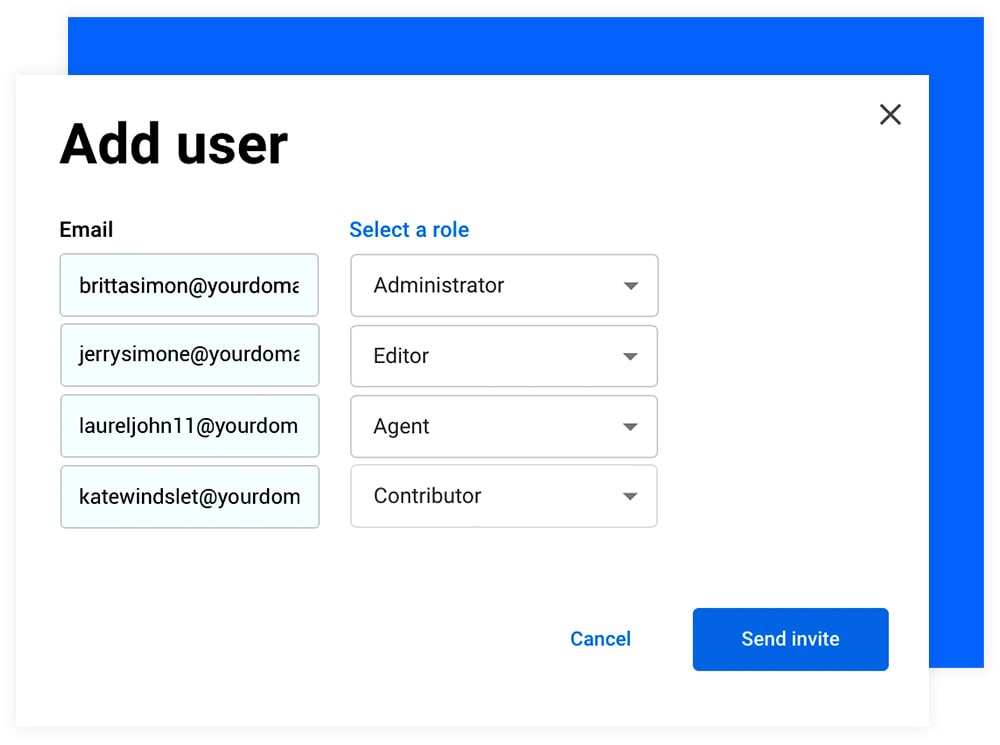The height and width of the screenshot is (745, 1000).
Task: Click into the laureljohn11 email field
Action: 189,426
